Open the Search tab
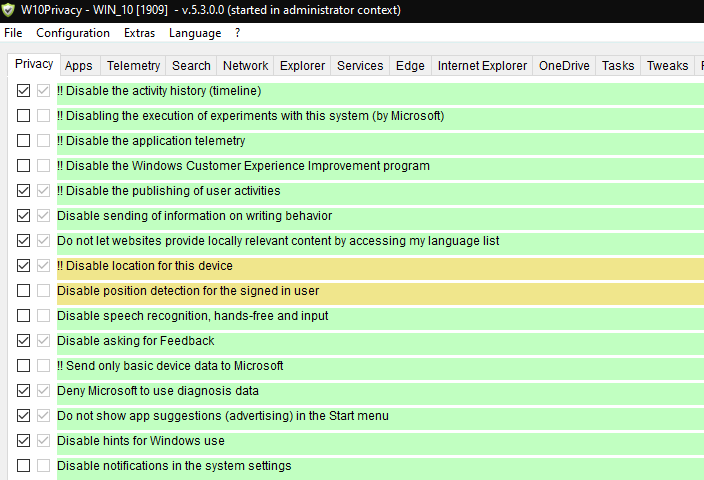Image resolution: width=704 pixels, height=480 pixels. (191, 66)
